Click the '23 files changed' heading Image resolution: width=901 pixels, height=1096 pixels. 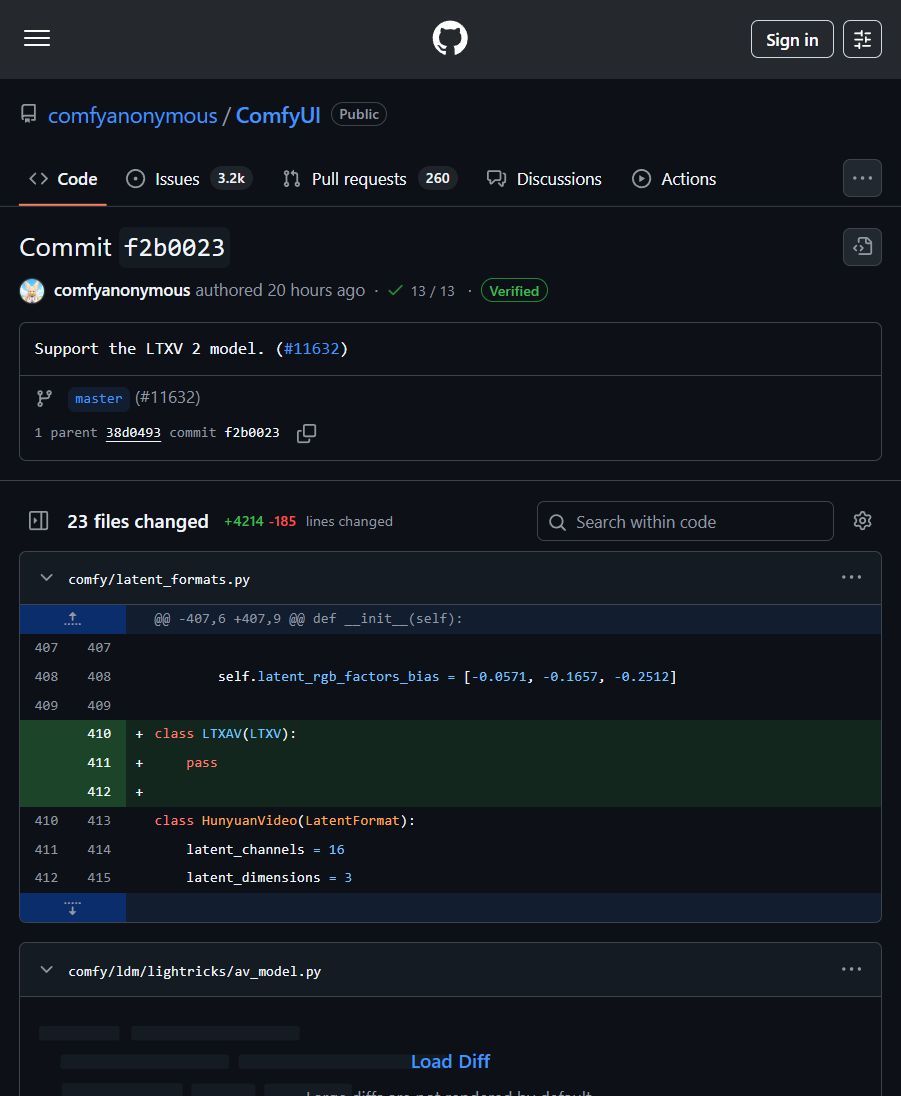tap(138, 521)
